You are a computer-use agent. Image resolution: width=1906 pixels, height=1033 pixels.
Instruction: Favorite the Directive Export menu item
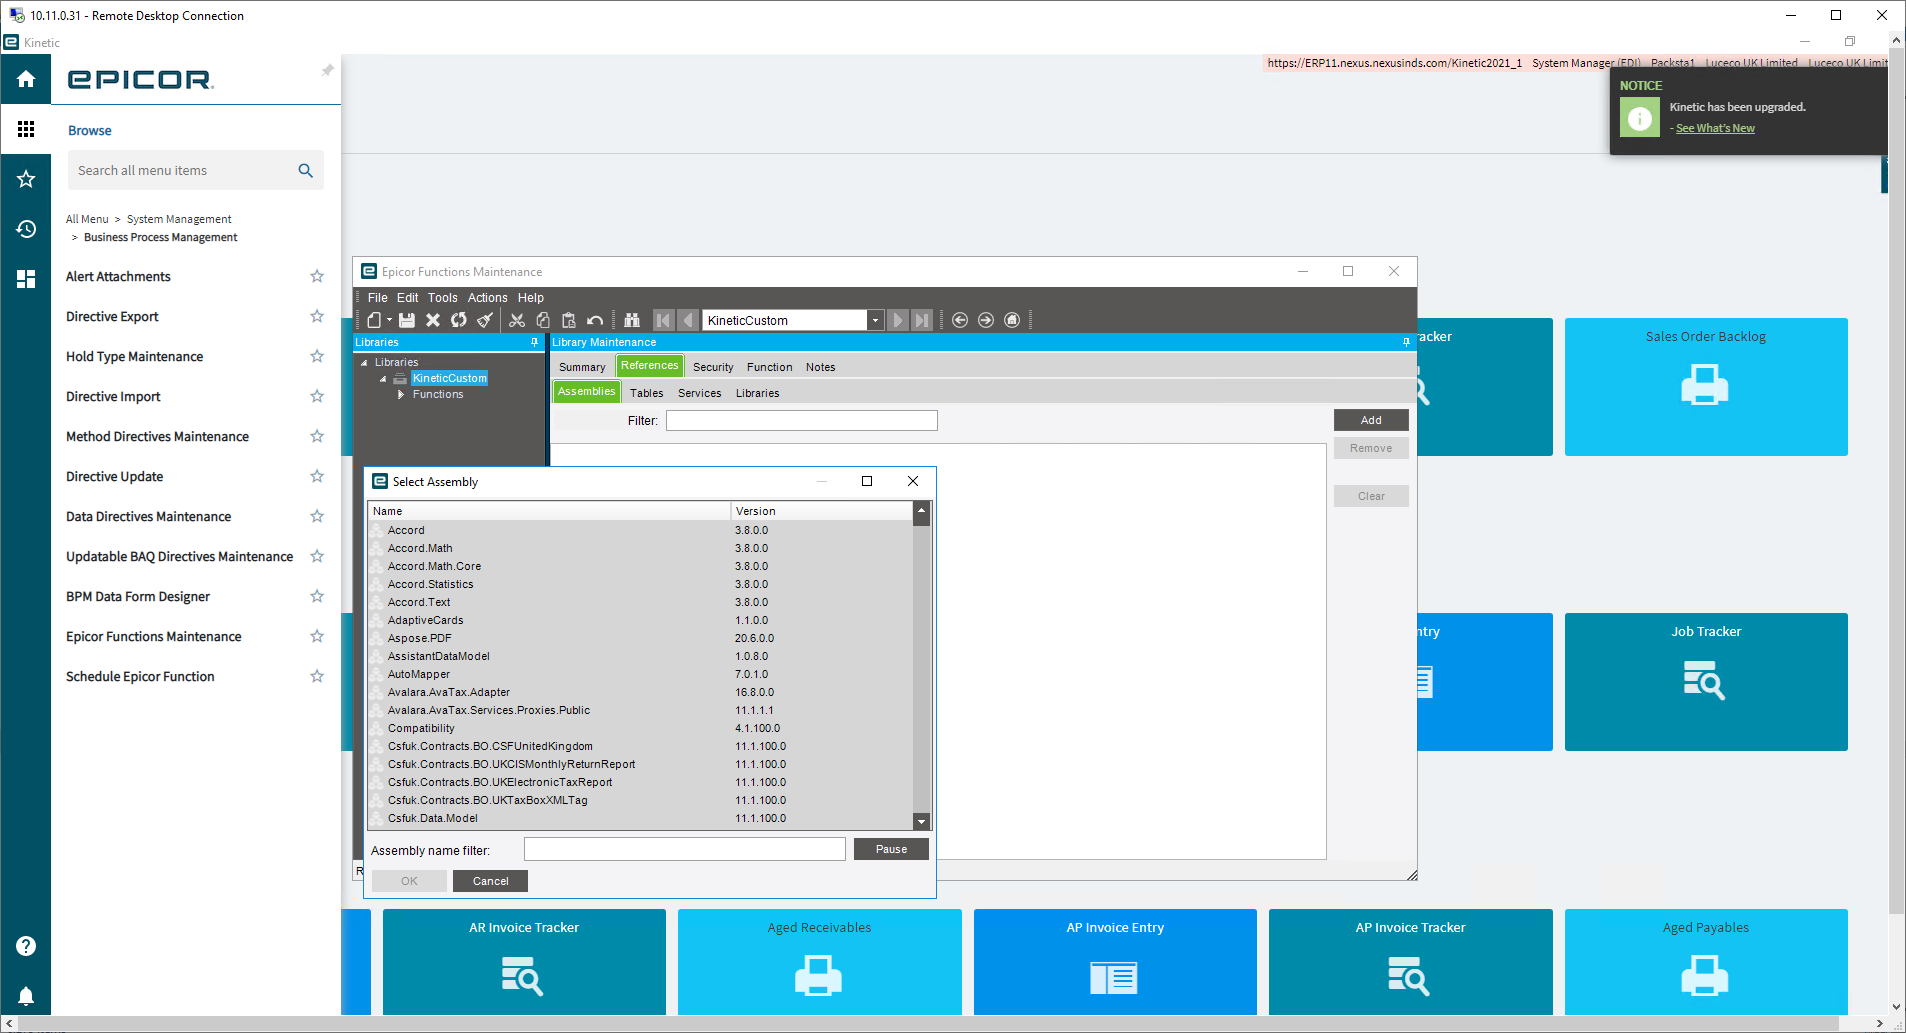point(317,316)
